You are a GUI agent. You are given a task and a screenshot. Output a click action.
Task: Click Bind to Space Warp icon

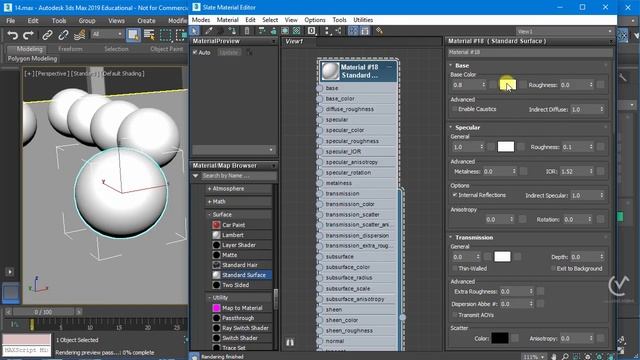[x=80, y=35]
